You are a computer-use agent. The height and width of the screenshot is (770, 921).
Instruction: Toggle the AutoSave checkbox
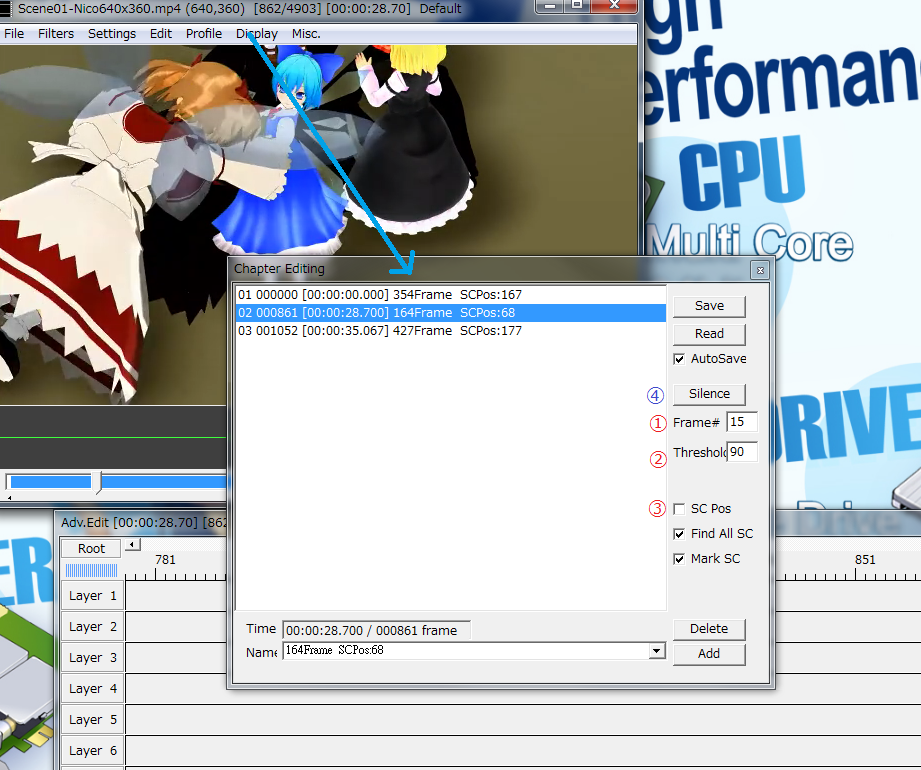[680, 359]
